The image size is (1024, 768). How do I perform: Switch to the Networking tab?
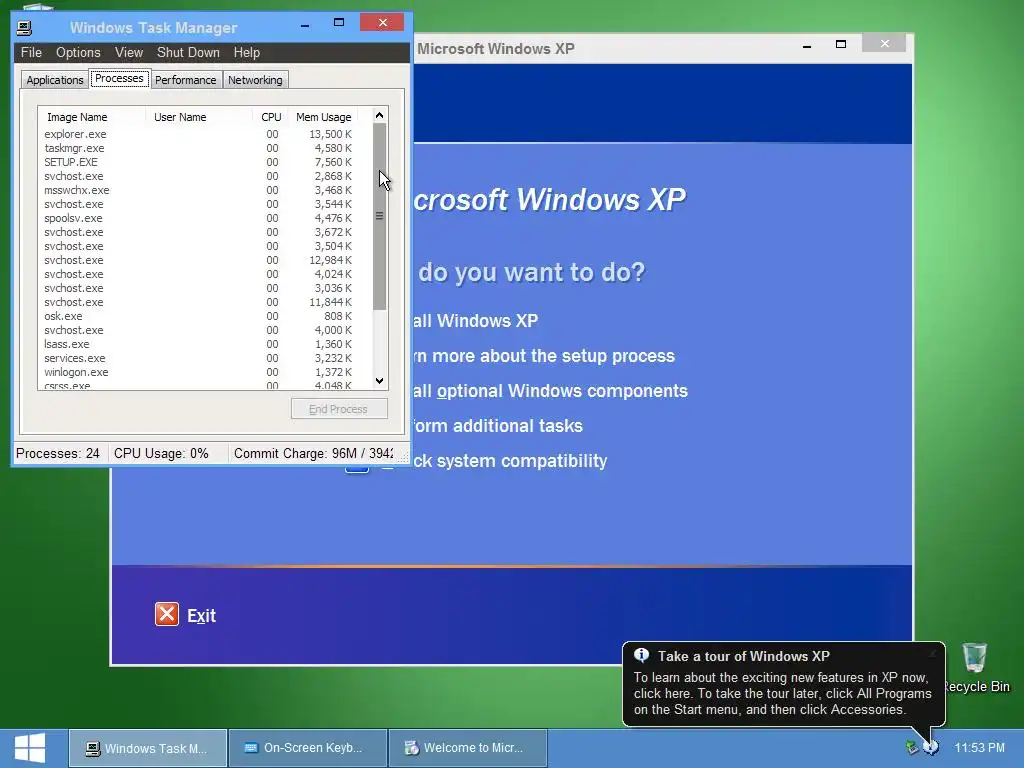[255, 80]
